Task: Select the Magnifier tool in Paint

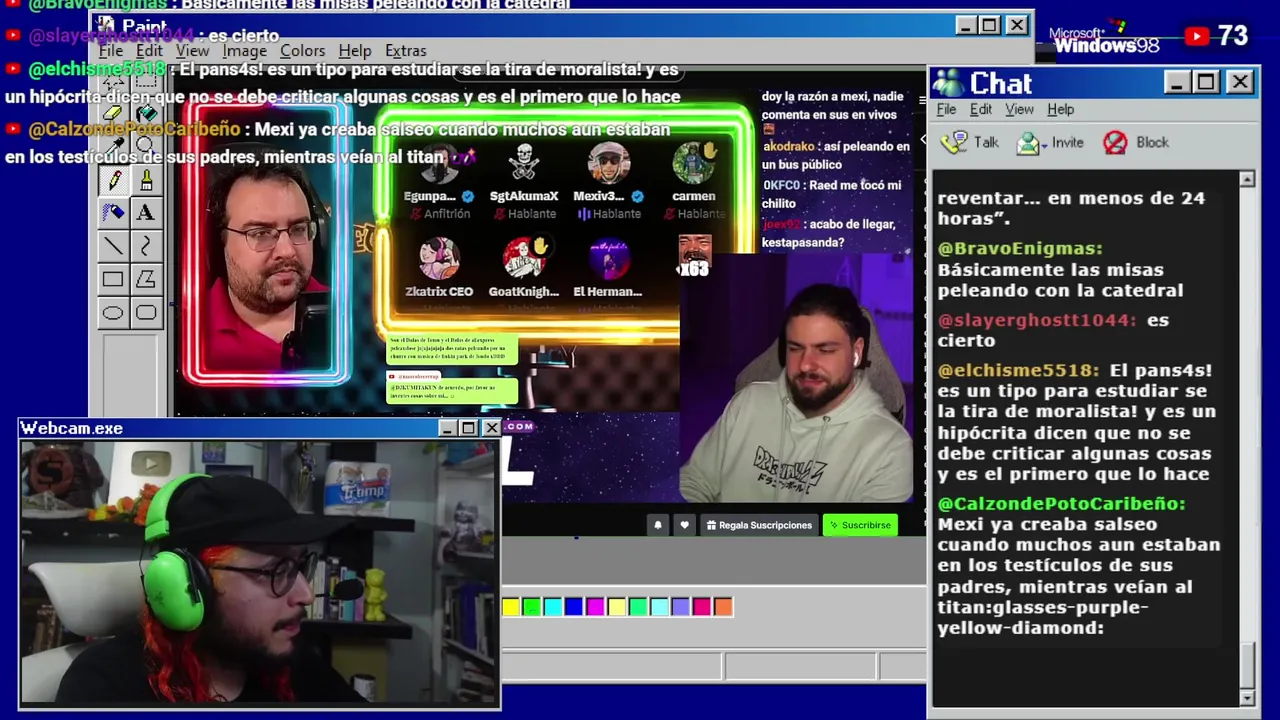Action: click(146, 147)
